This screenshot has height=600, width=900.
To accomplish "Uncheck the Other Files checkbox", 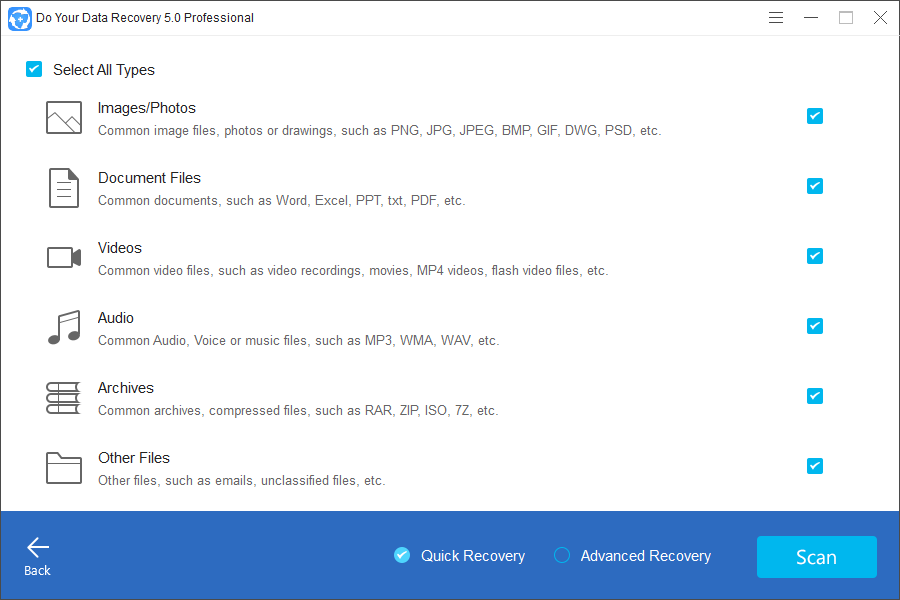I will tap(814, 466).
